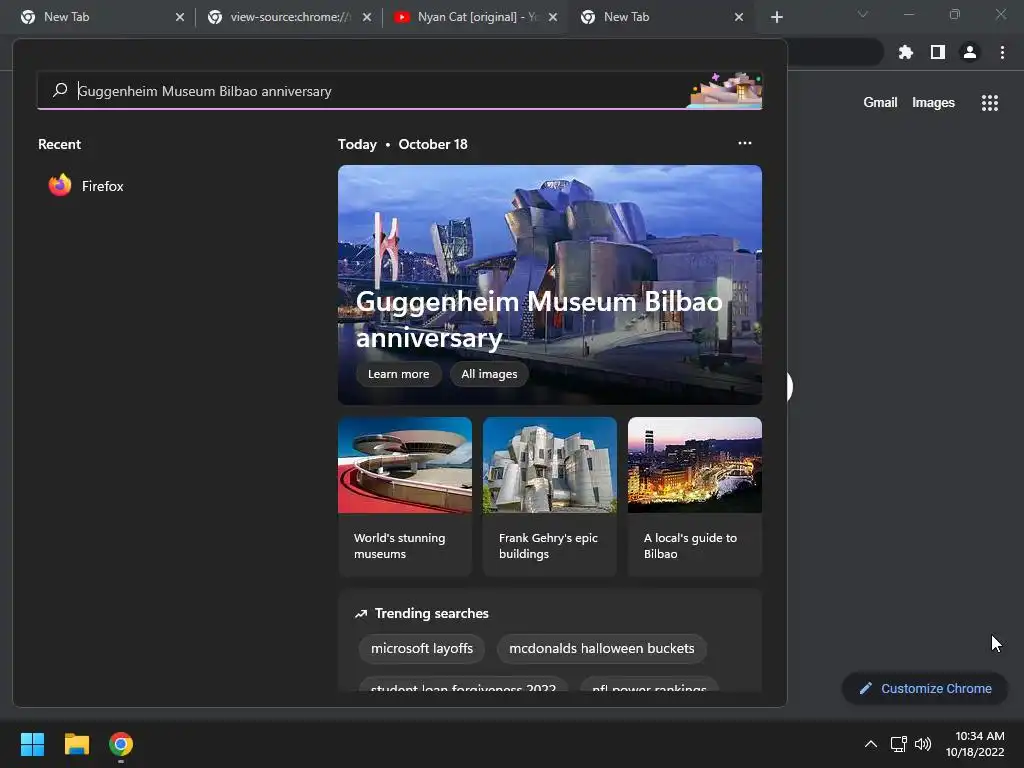Close the first New Tab tab
Image resolution: width=1024 pixels, height=768 pixels.
click(180, 17)
